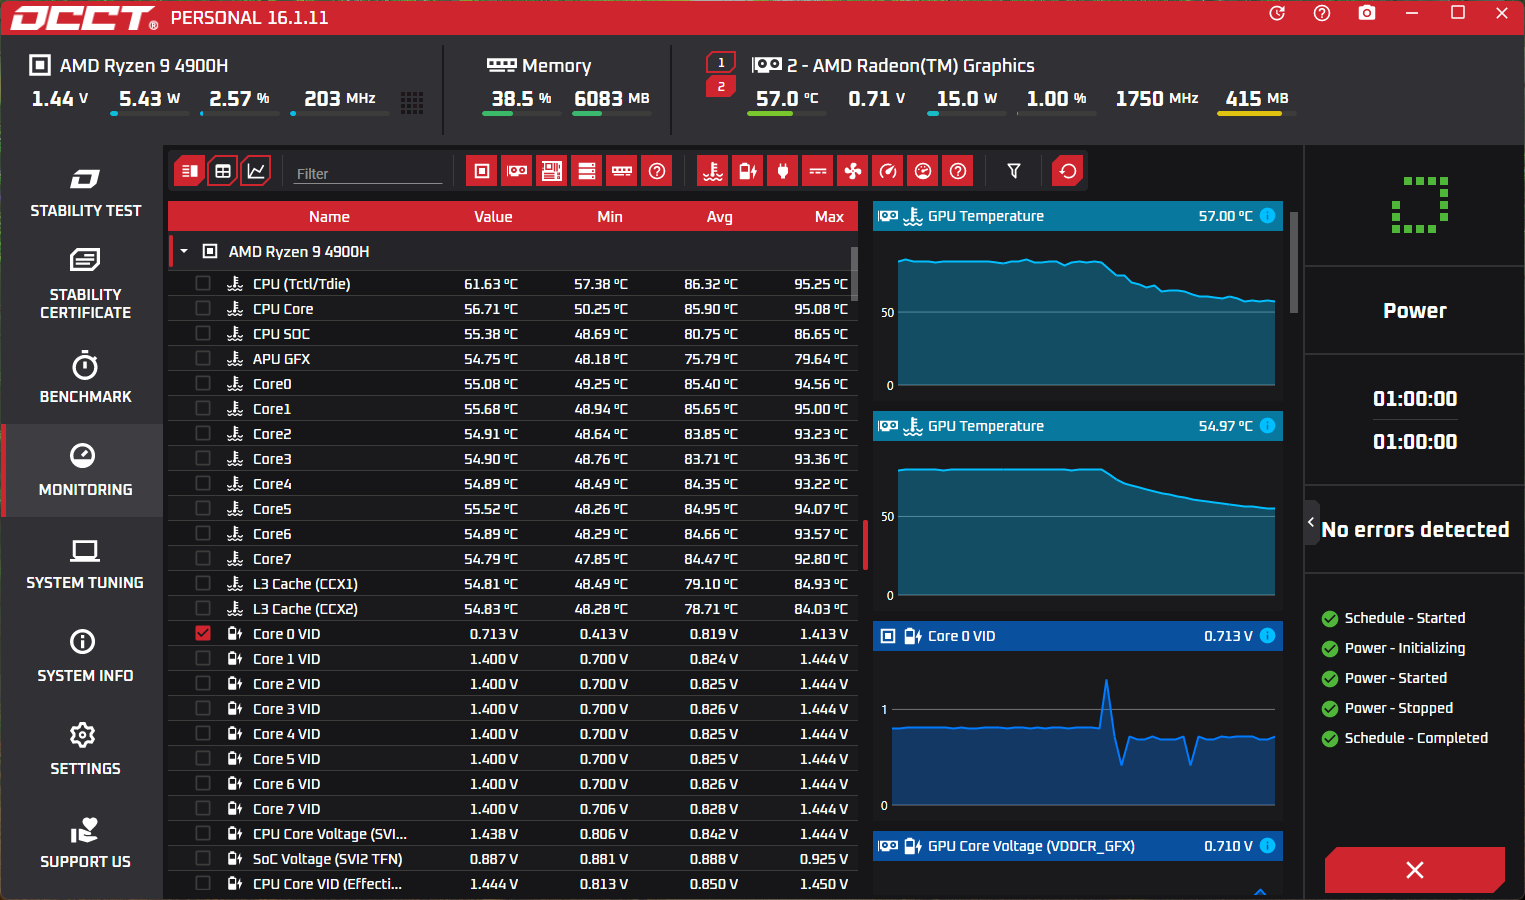Viewport: 1525px width, 900px height.
Task: Open the Benchmark section
Action: 84,377
